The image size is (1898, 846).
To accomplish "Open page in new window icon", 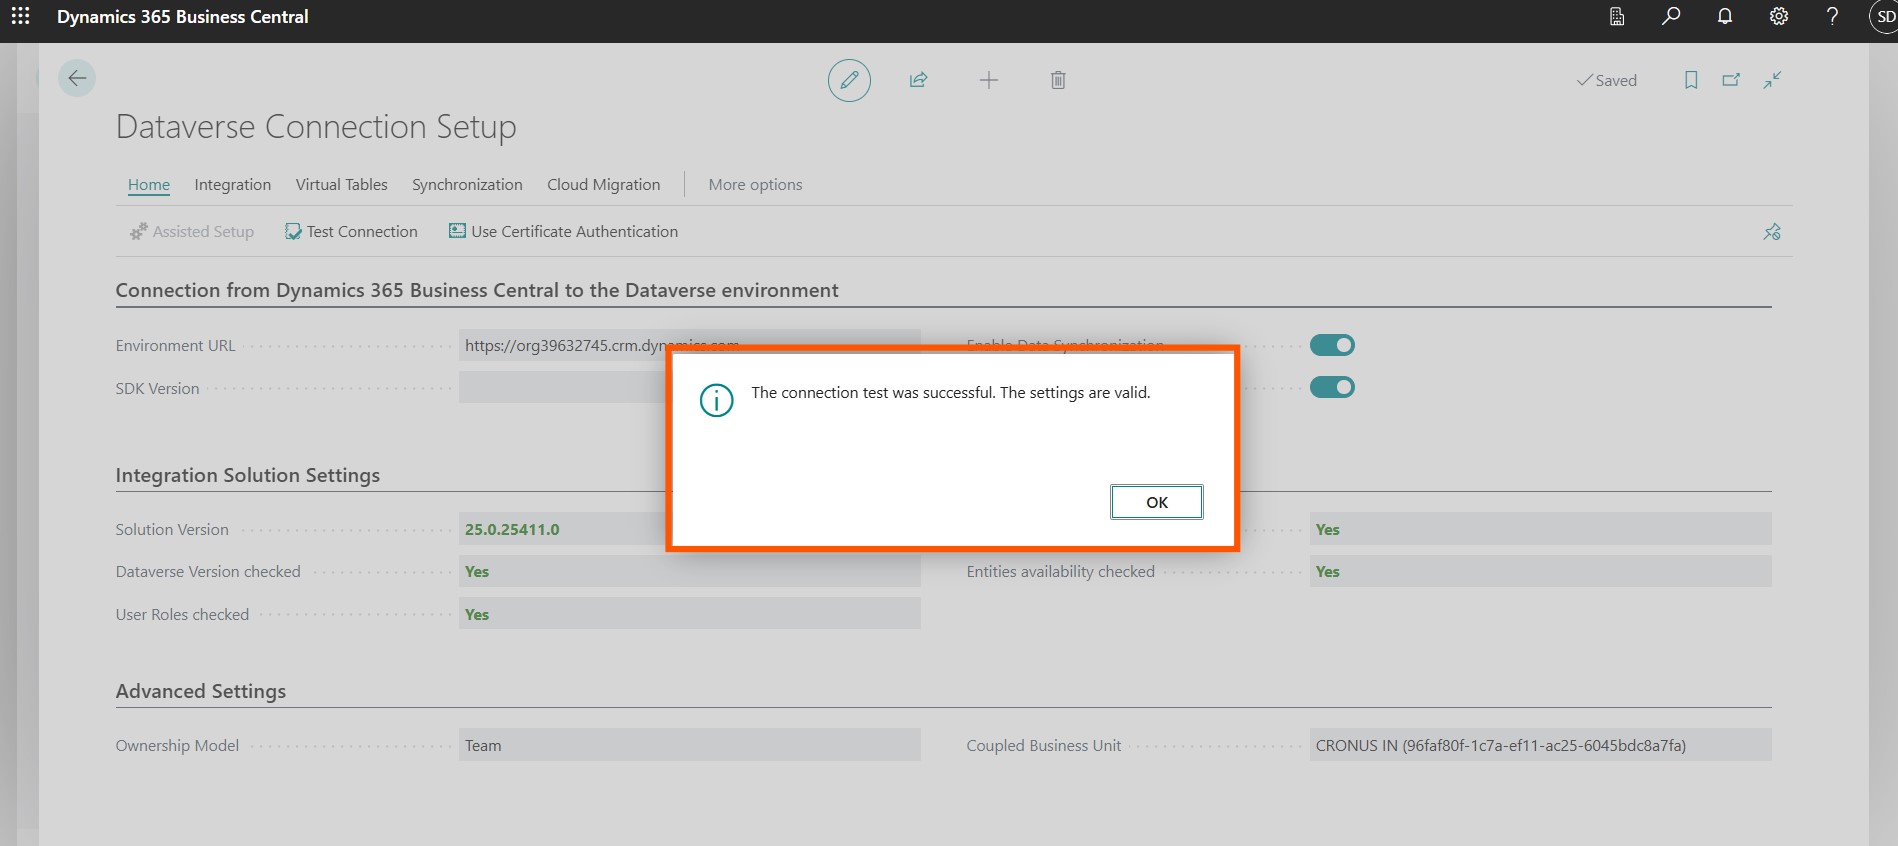I will pyautogui.click(x=1731, y=80).
